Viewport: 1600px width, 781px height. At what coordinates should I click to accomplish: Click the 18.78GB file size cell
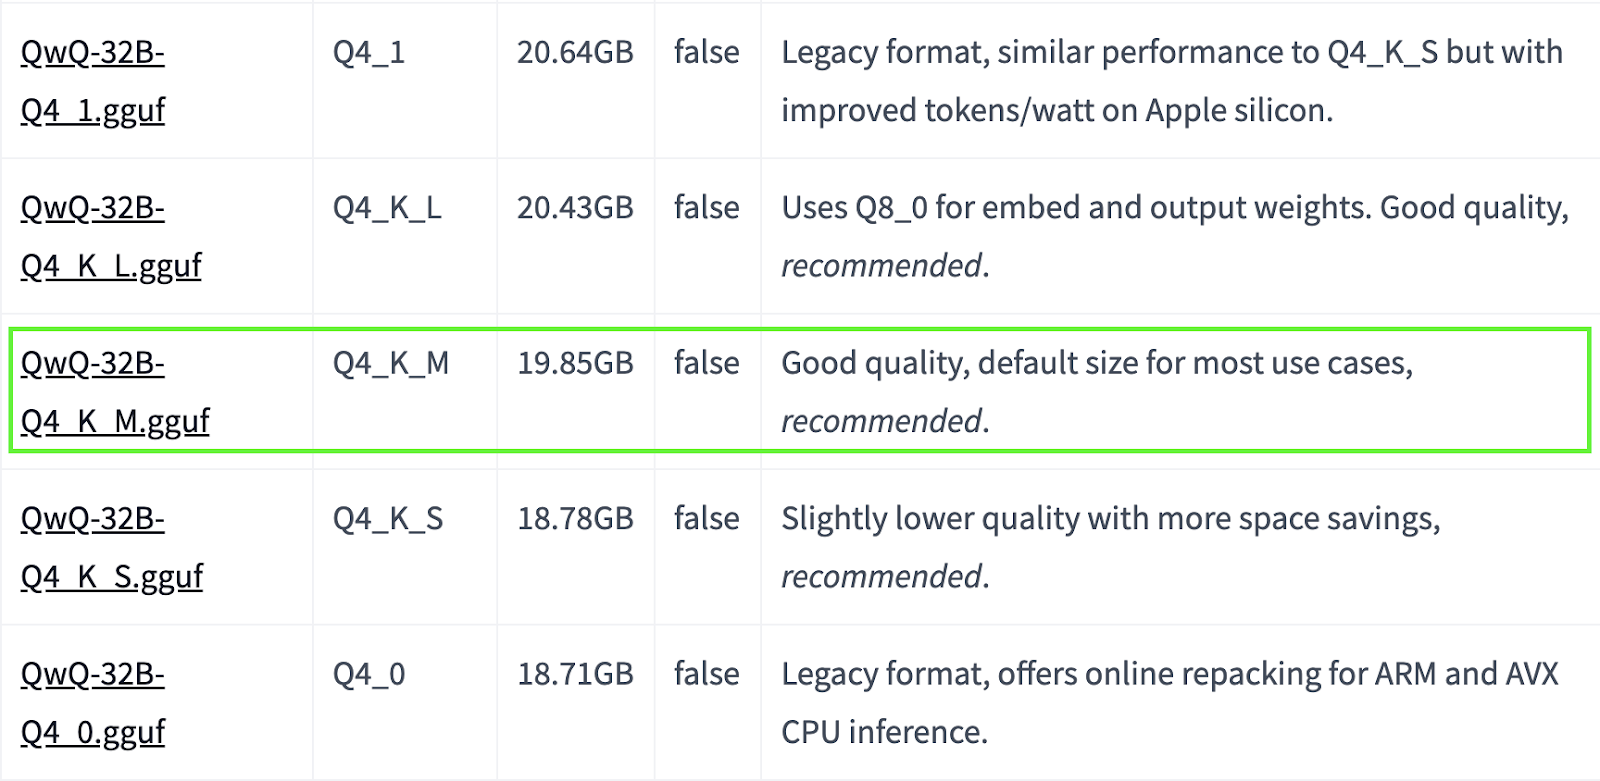pyautogui.click(x=575, y=519)
